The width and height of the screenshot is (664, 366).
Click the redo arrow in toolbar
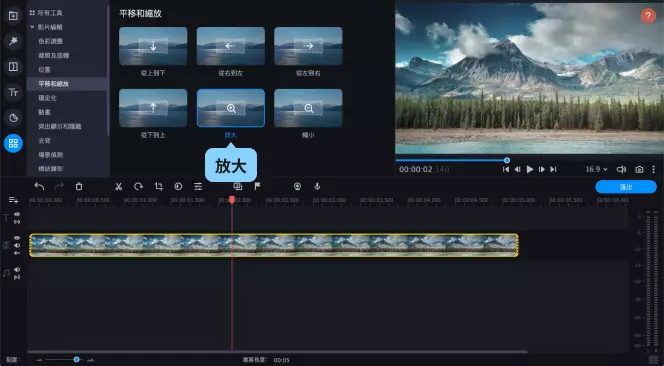click(59, 186)
